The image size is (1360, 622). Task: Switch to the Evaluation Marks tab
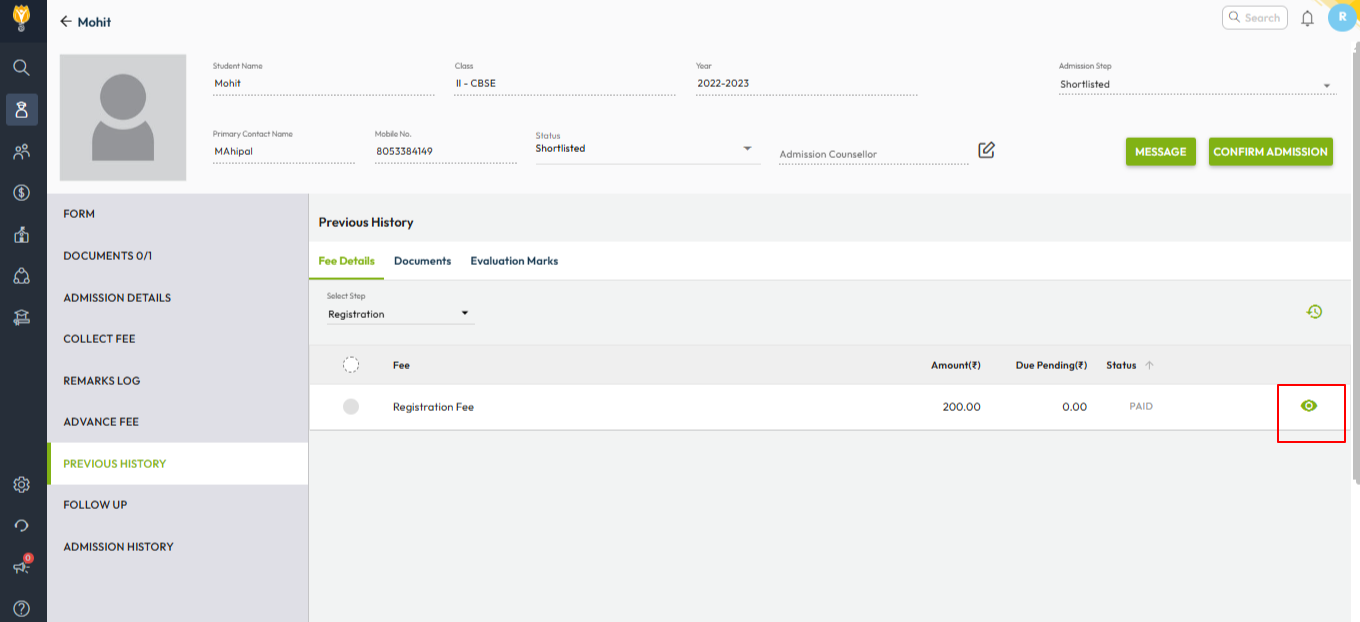coord(514,261)
